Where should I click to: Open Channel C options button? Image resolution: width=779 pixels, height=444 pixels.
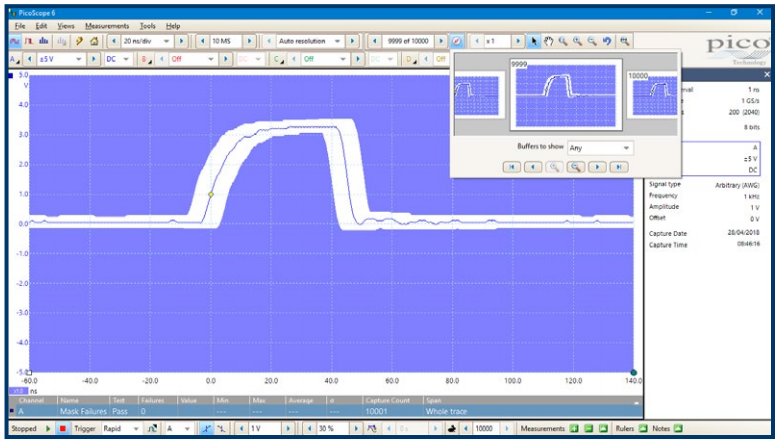(278, 59)
